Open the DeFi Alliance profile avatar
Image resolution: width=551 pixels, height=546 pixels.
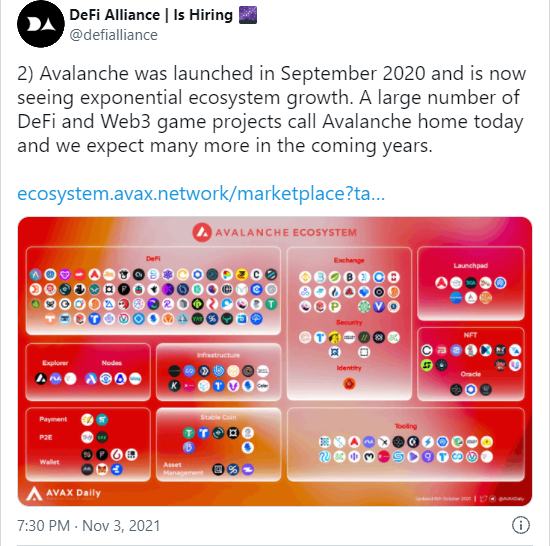(41, 24)
